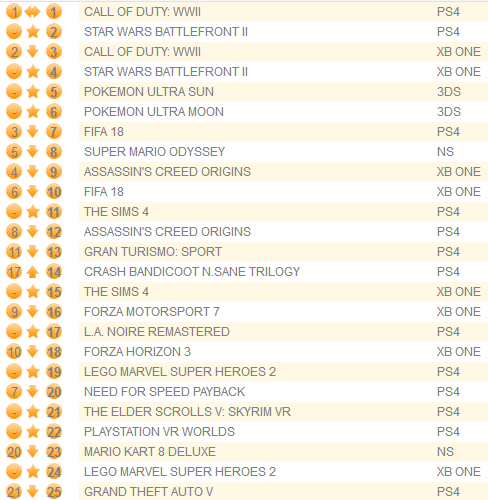Click the new-entry star beside Star Wars Battlefront II PS4
The height and width of the screenshot is (500, 488).
[33, 32]
